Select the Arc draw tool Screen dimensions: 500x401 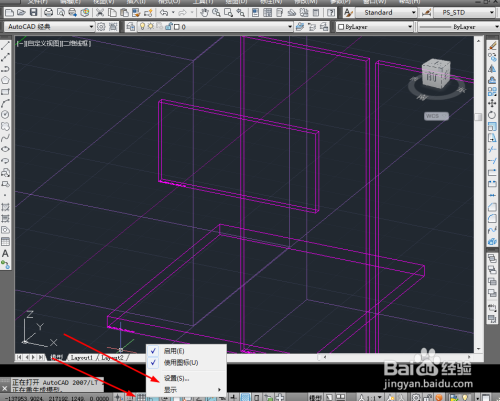5,103
